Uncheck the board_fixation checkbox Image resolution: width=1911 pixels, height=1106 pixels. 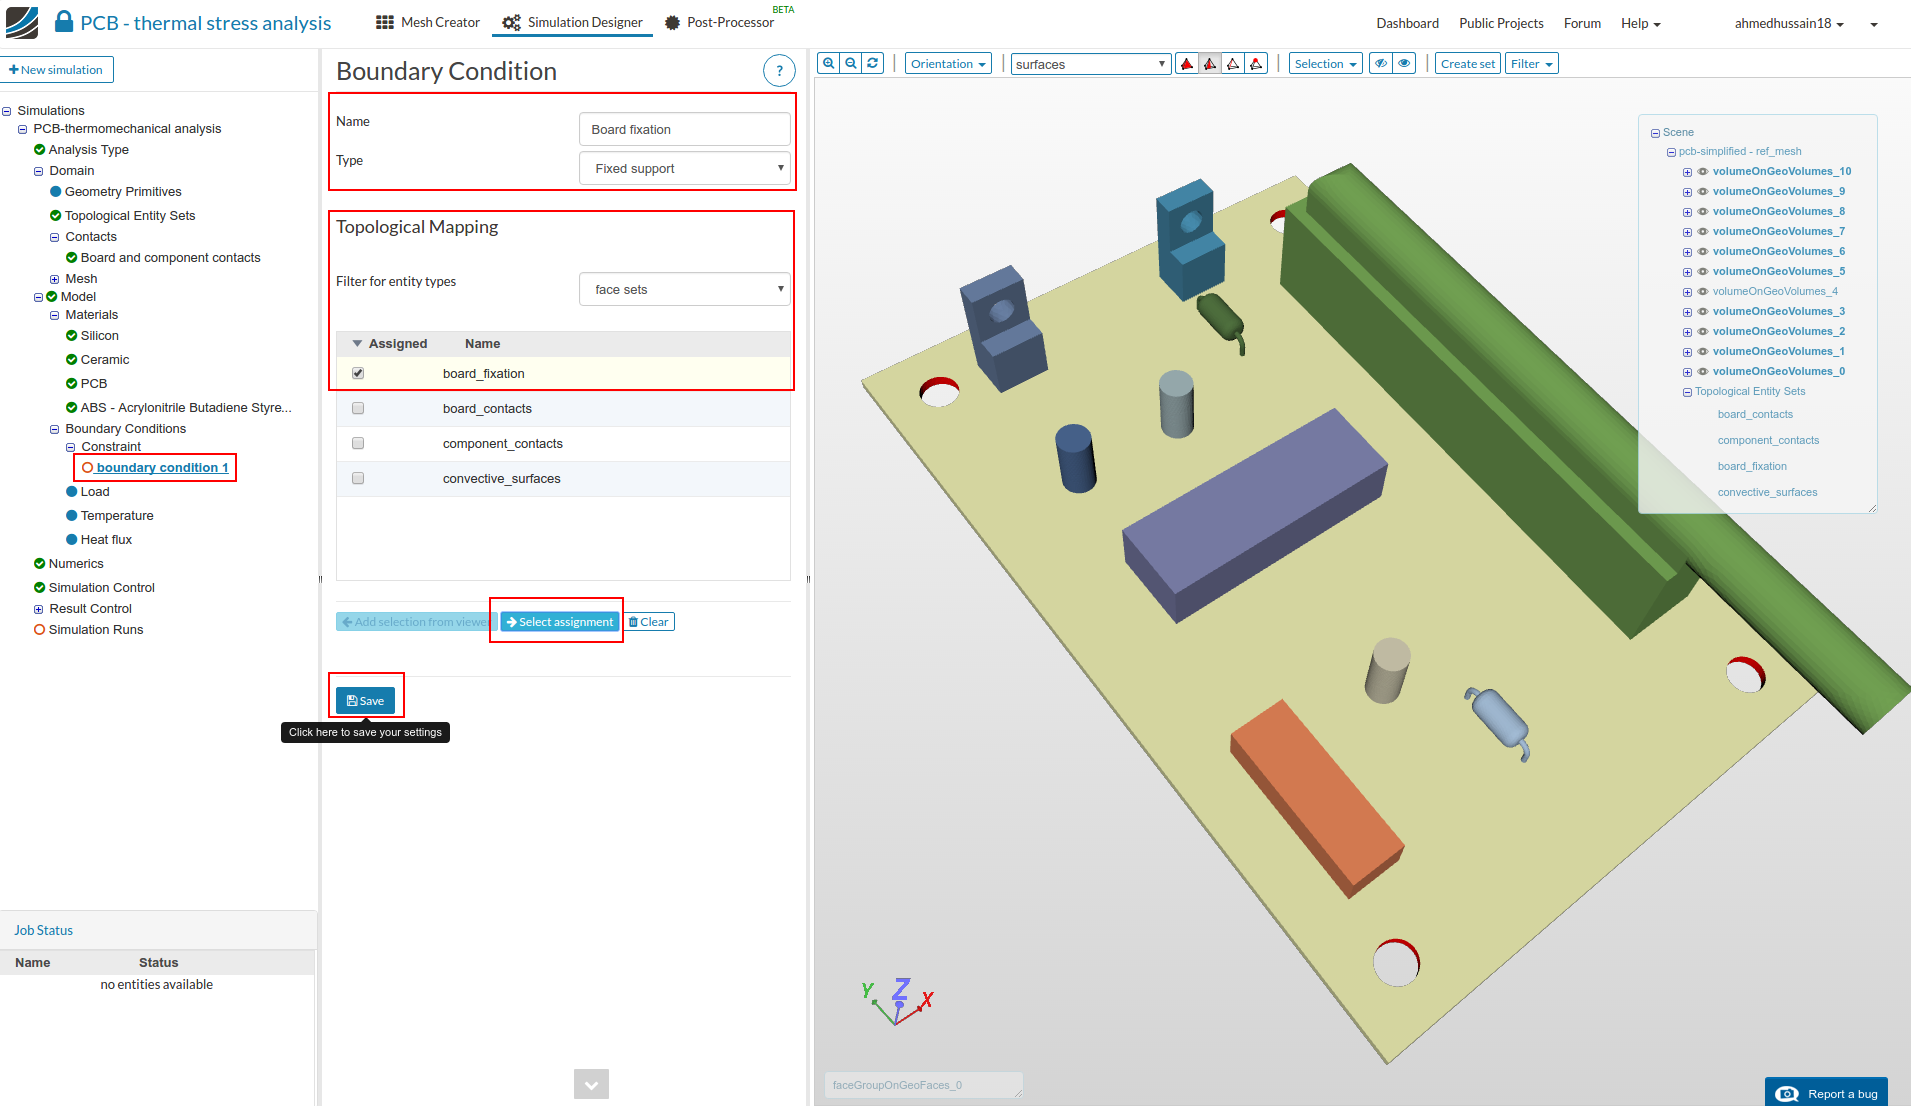358,373
